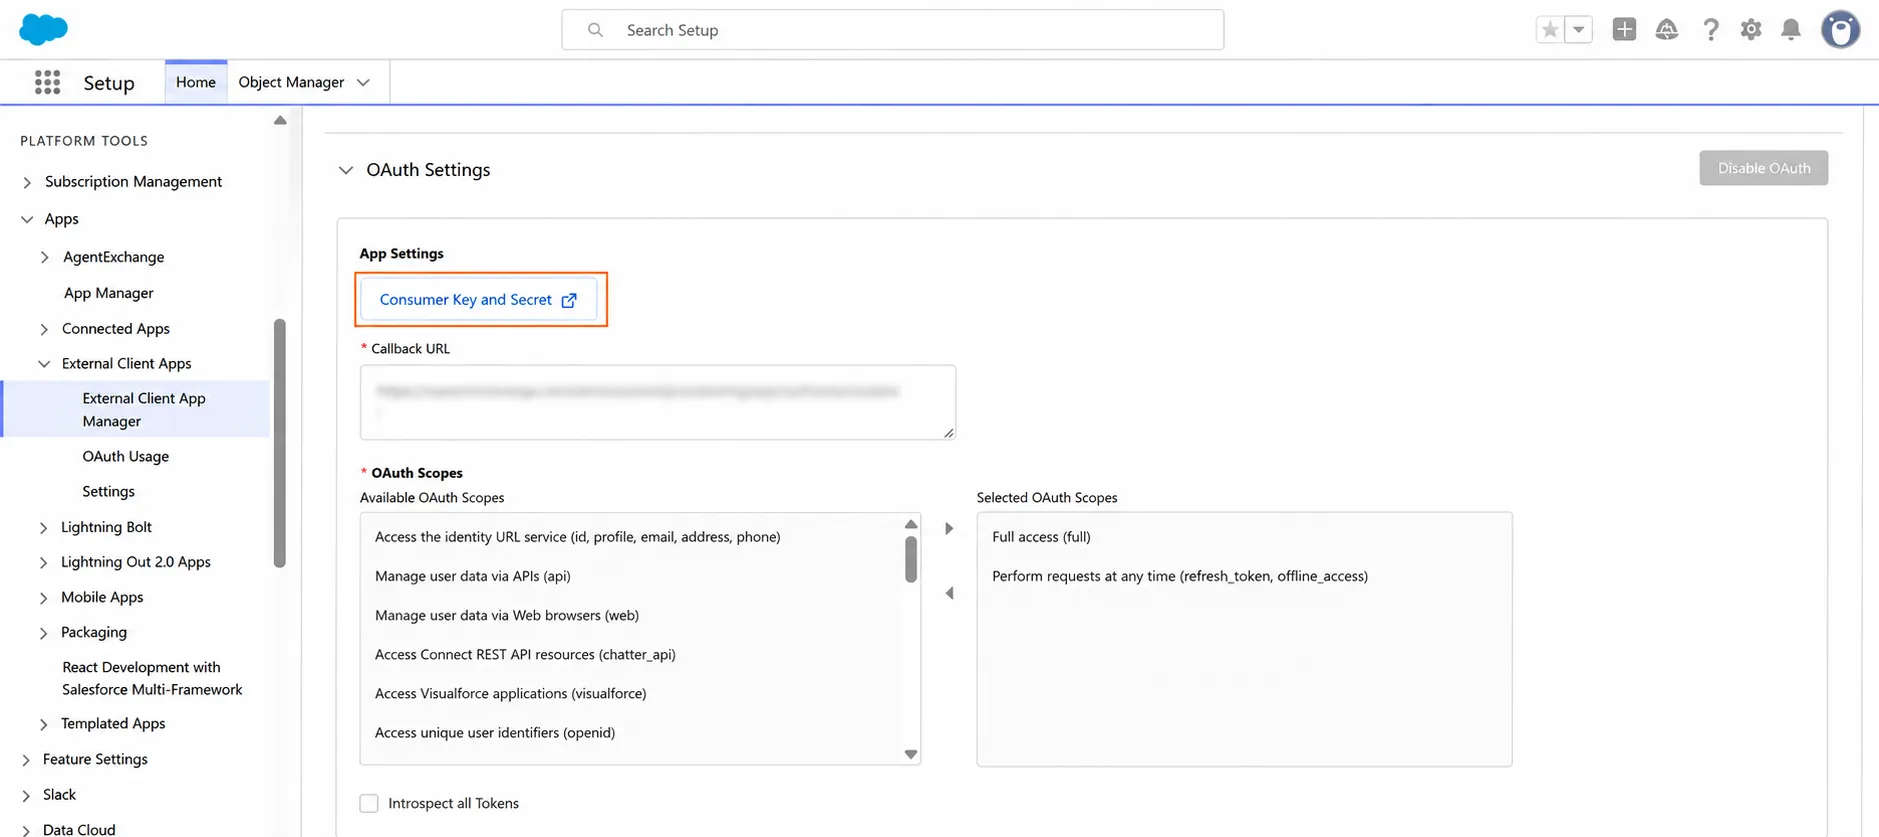Click the add scope right arrow
The height and width of the screenshot is (837, 1879).
949,528
